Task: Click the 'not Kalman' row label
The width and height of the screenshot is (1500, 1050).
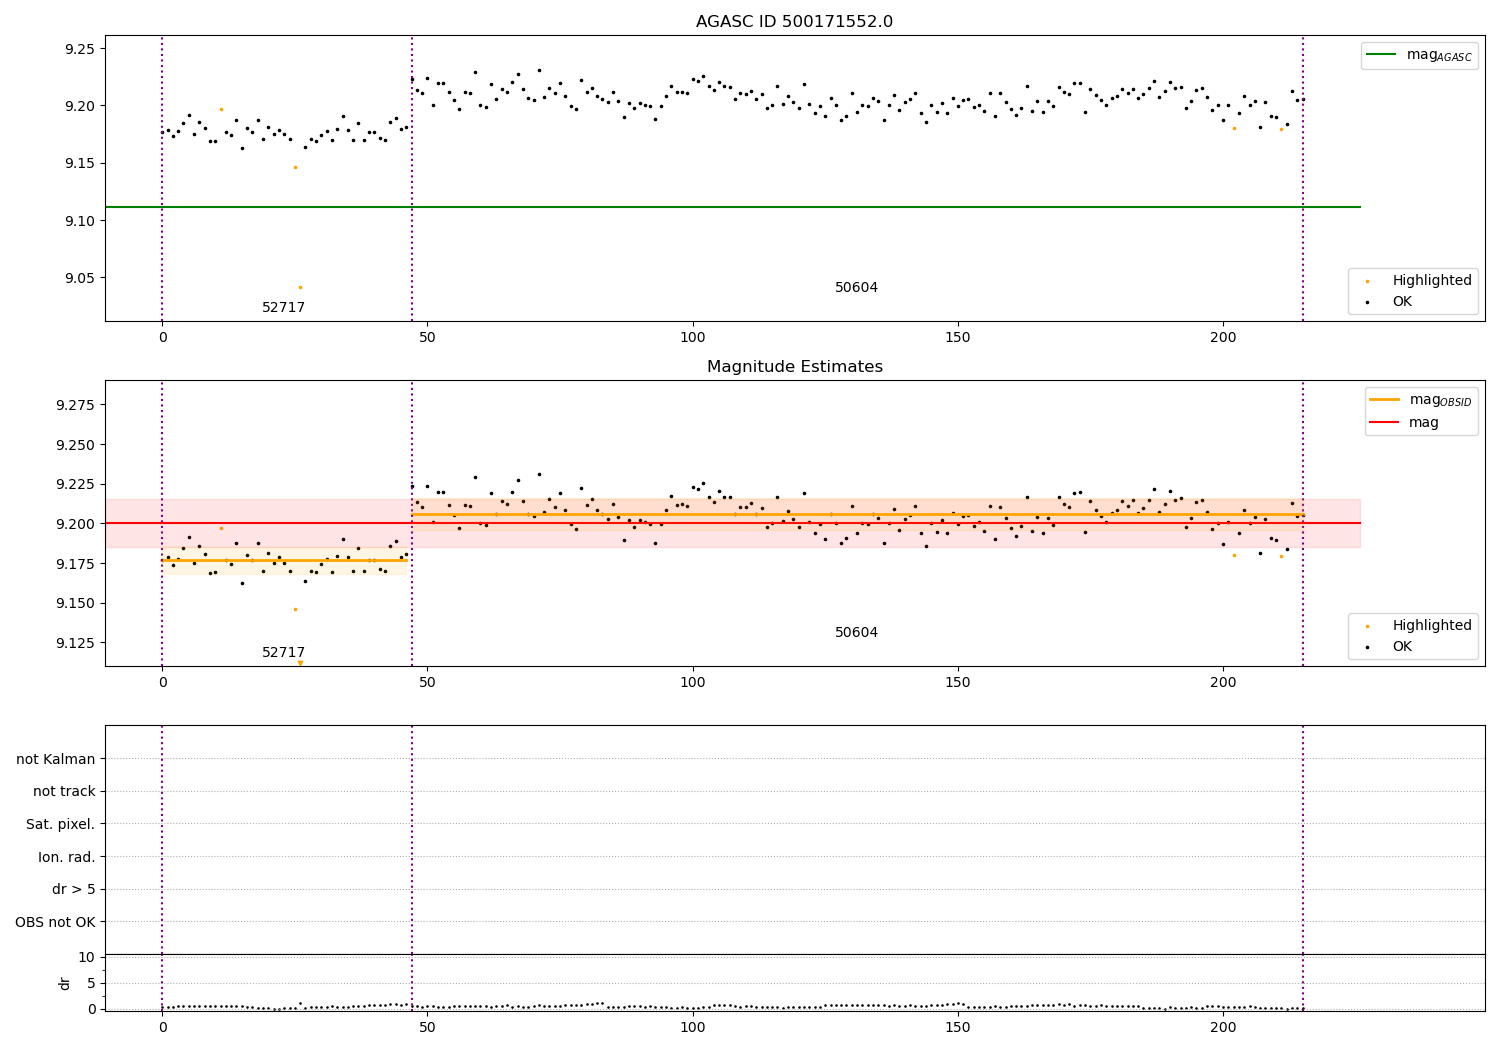Action: 56,759
